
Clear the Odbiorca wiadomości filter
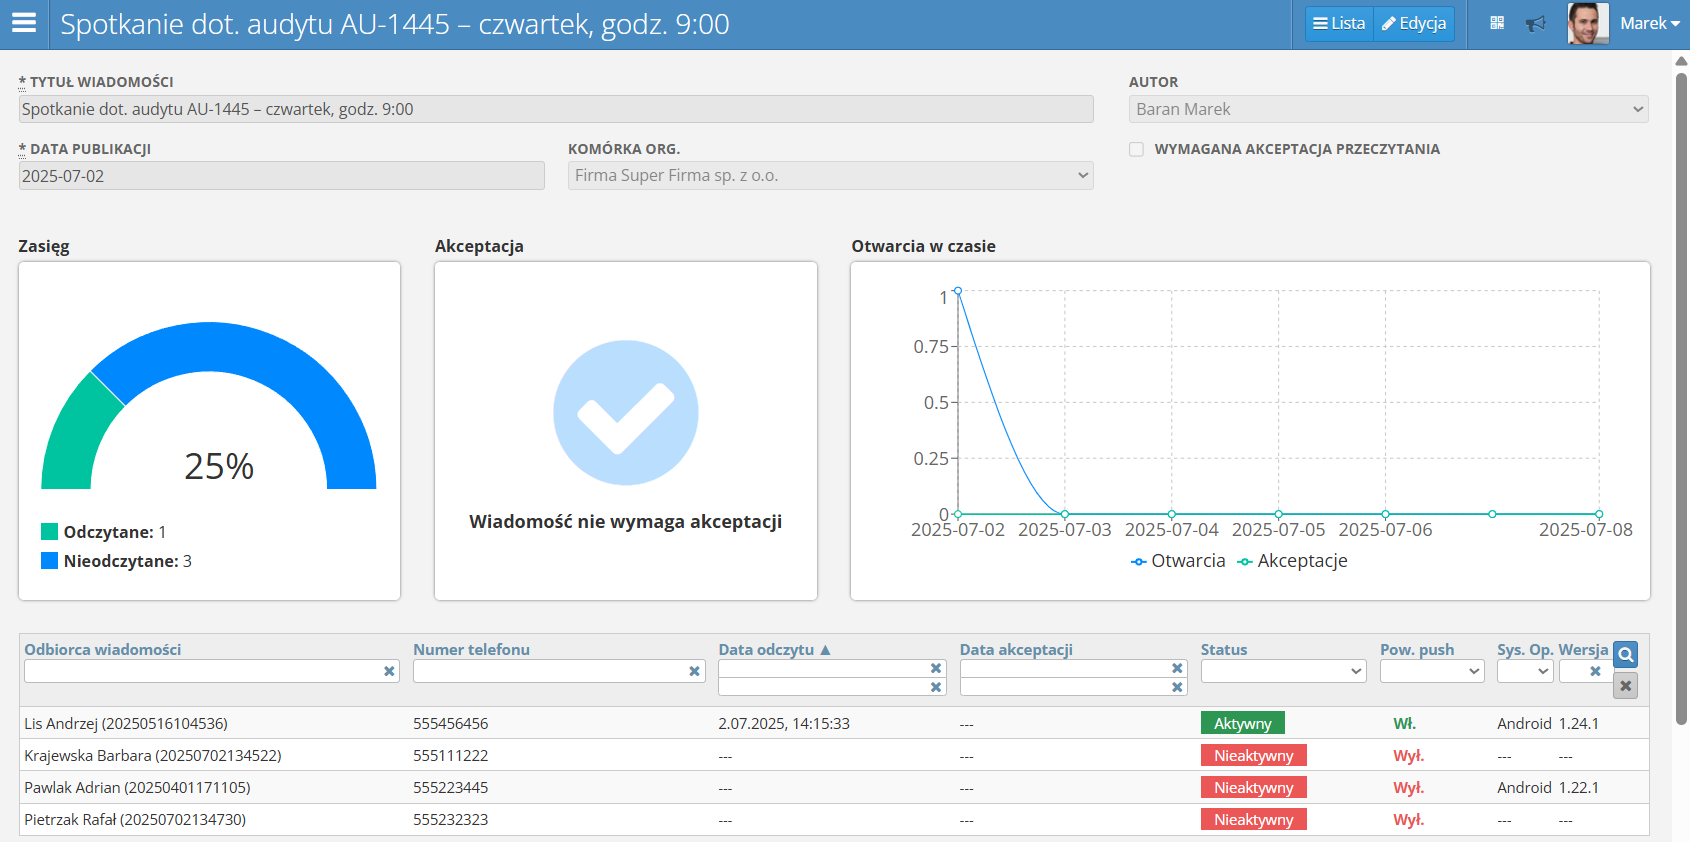pyautogui.click(x=389, y=671)
